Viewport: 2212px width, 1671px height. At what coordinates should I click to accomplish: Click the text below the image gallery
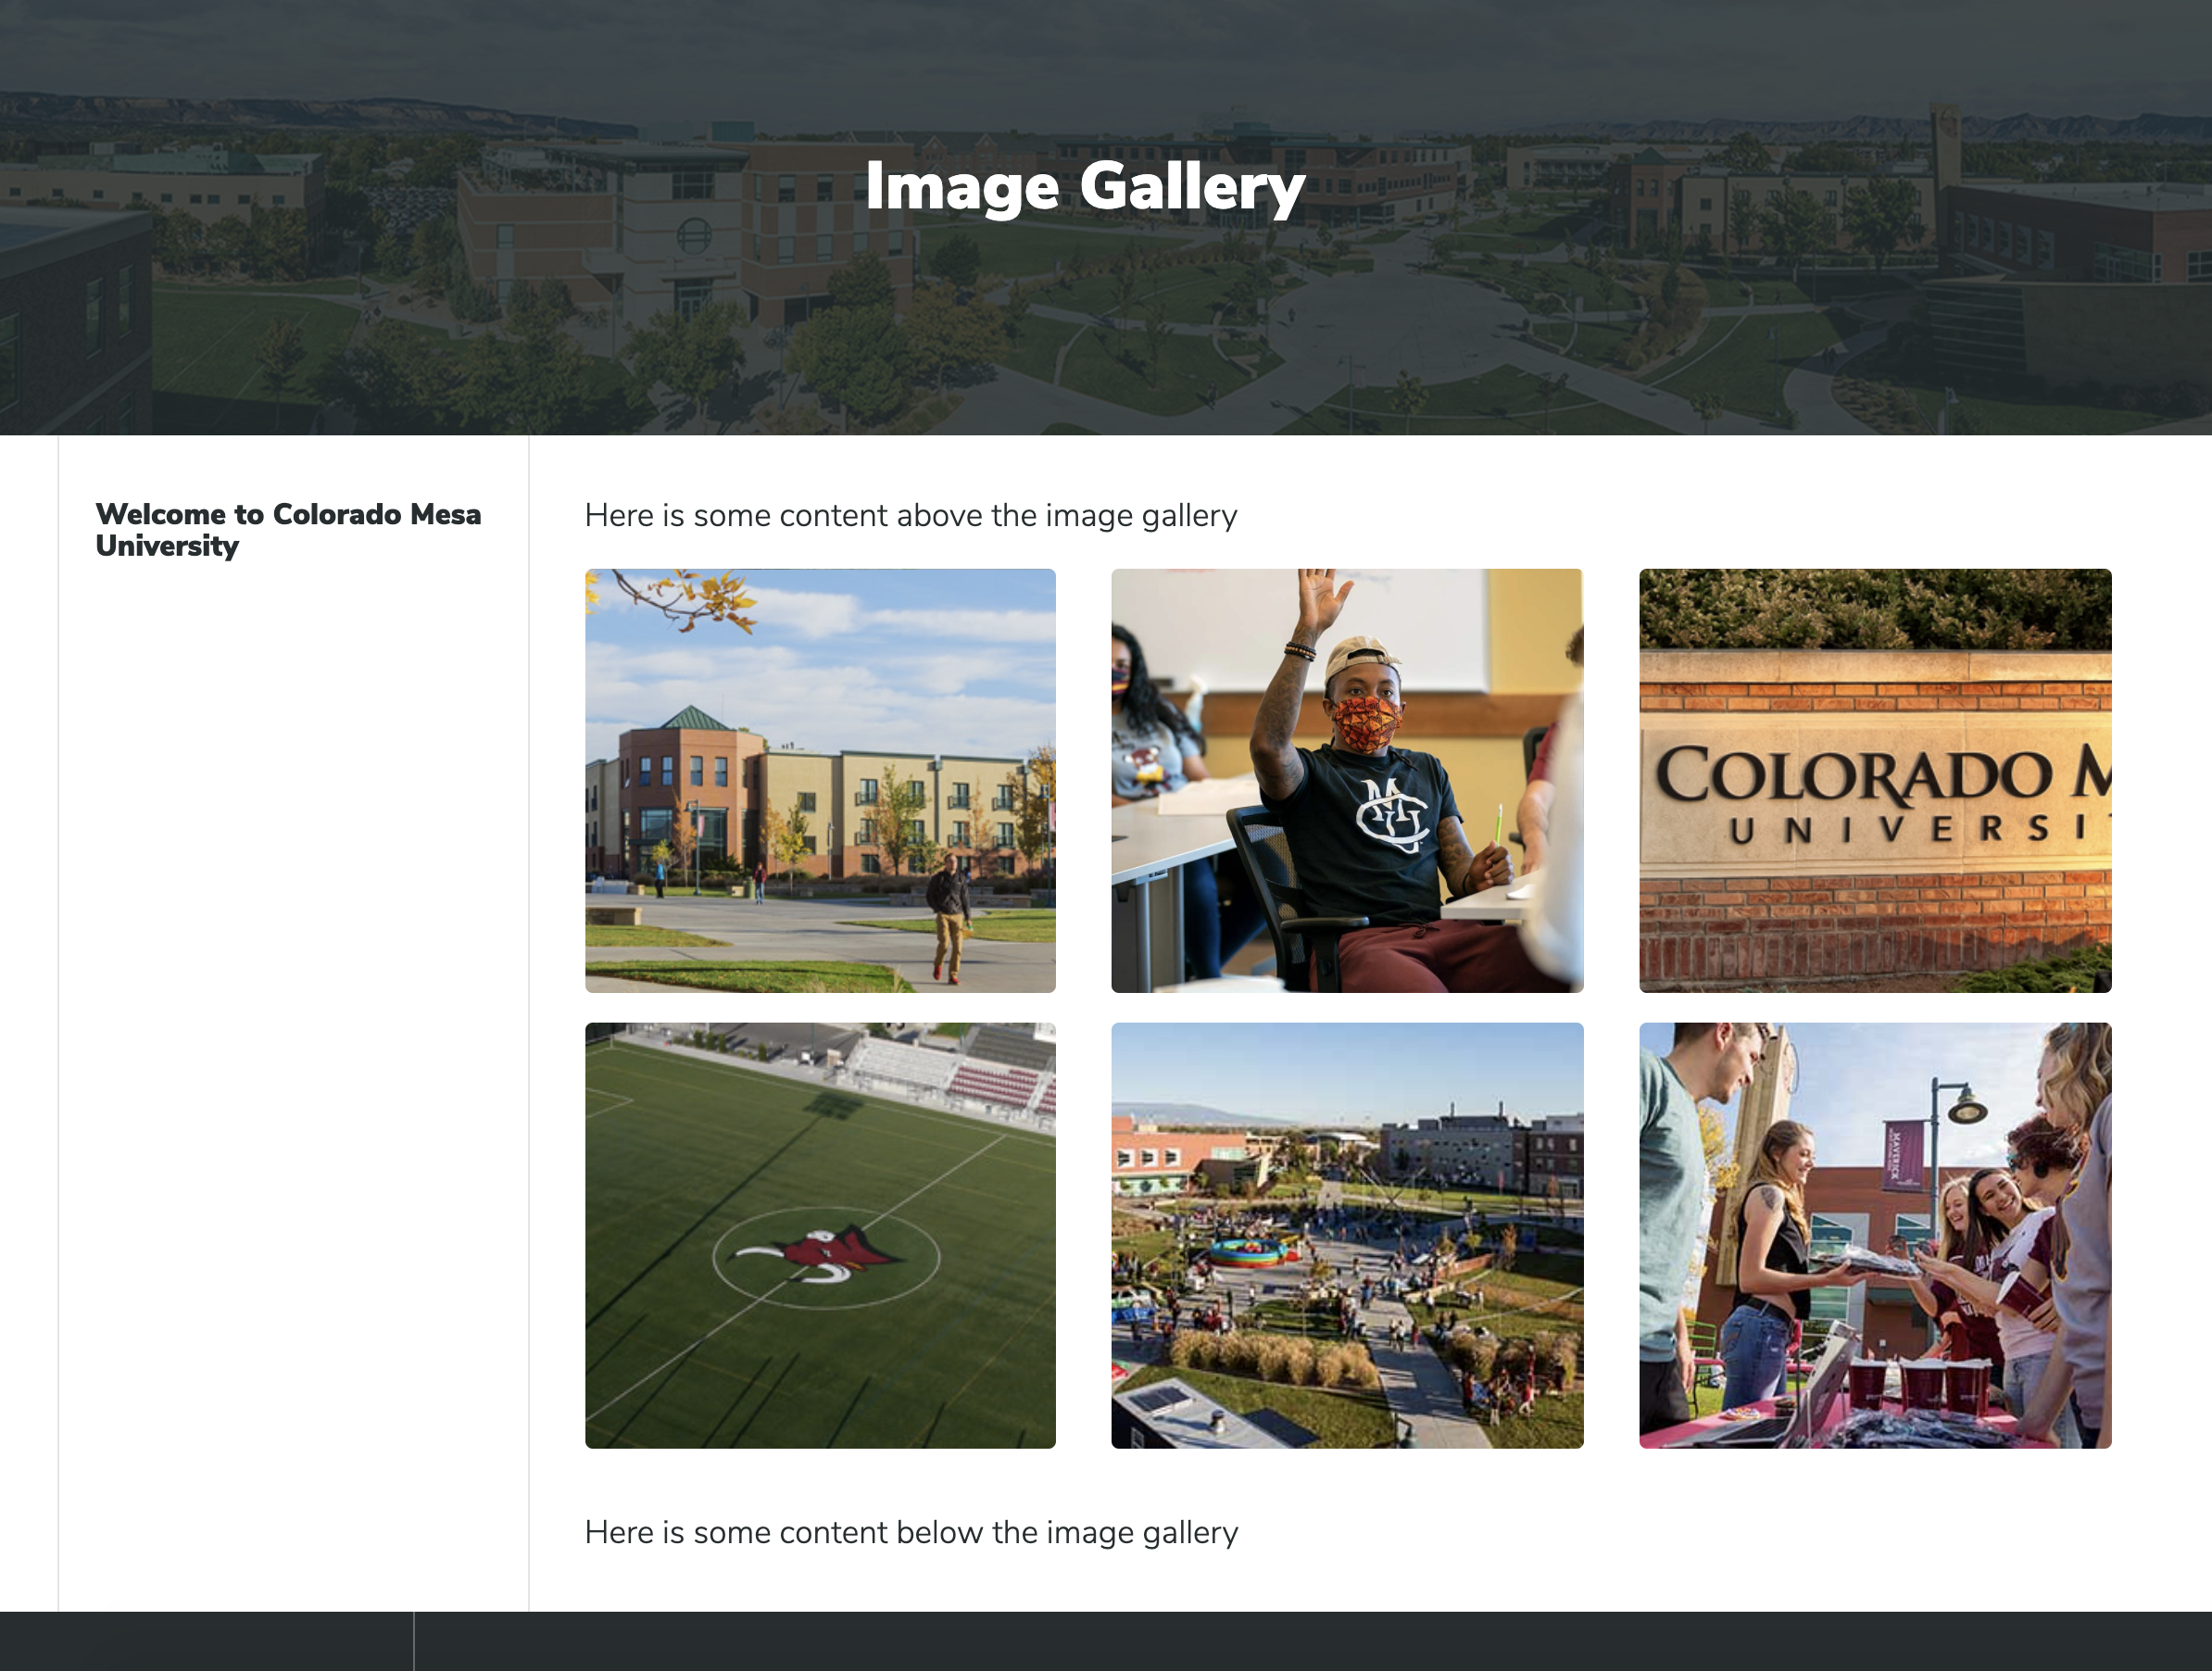click(x=911, y=1532)
